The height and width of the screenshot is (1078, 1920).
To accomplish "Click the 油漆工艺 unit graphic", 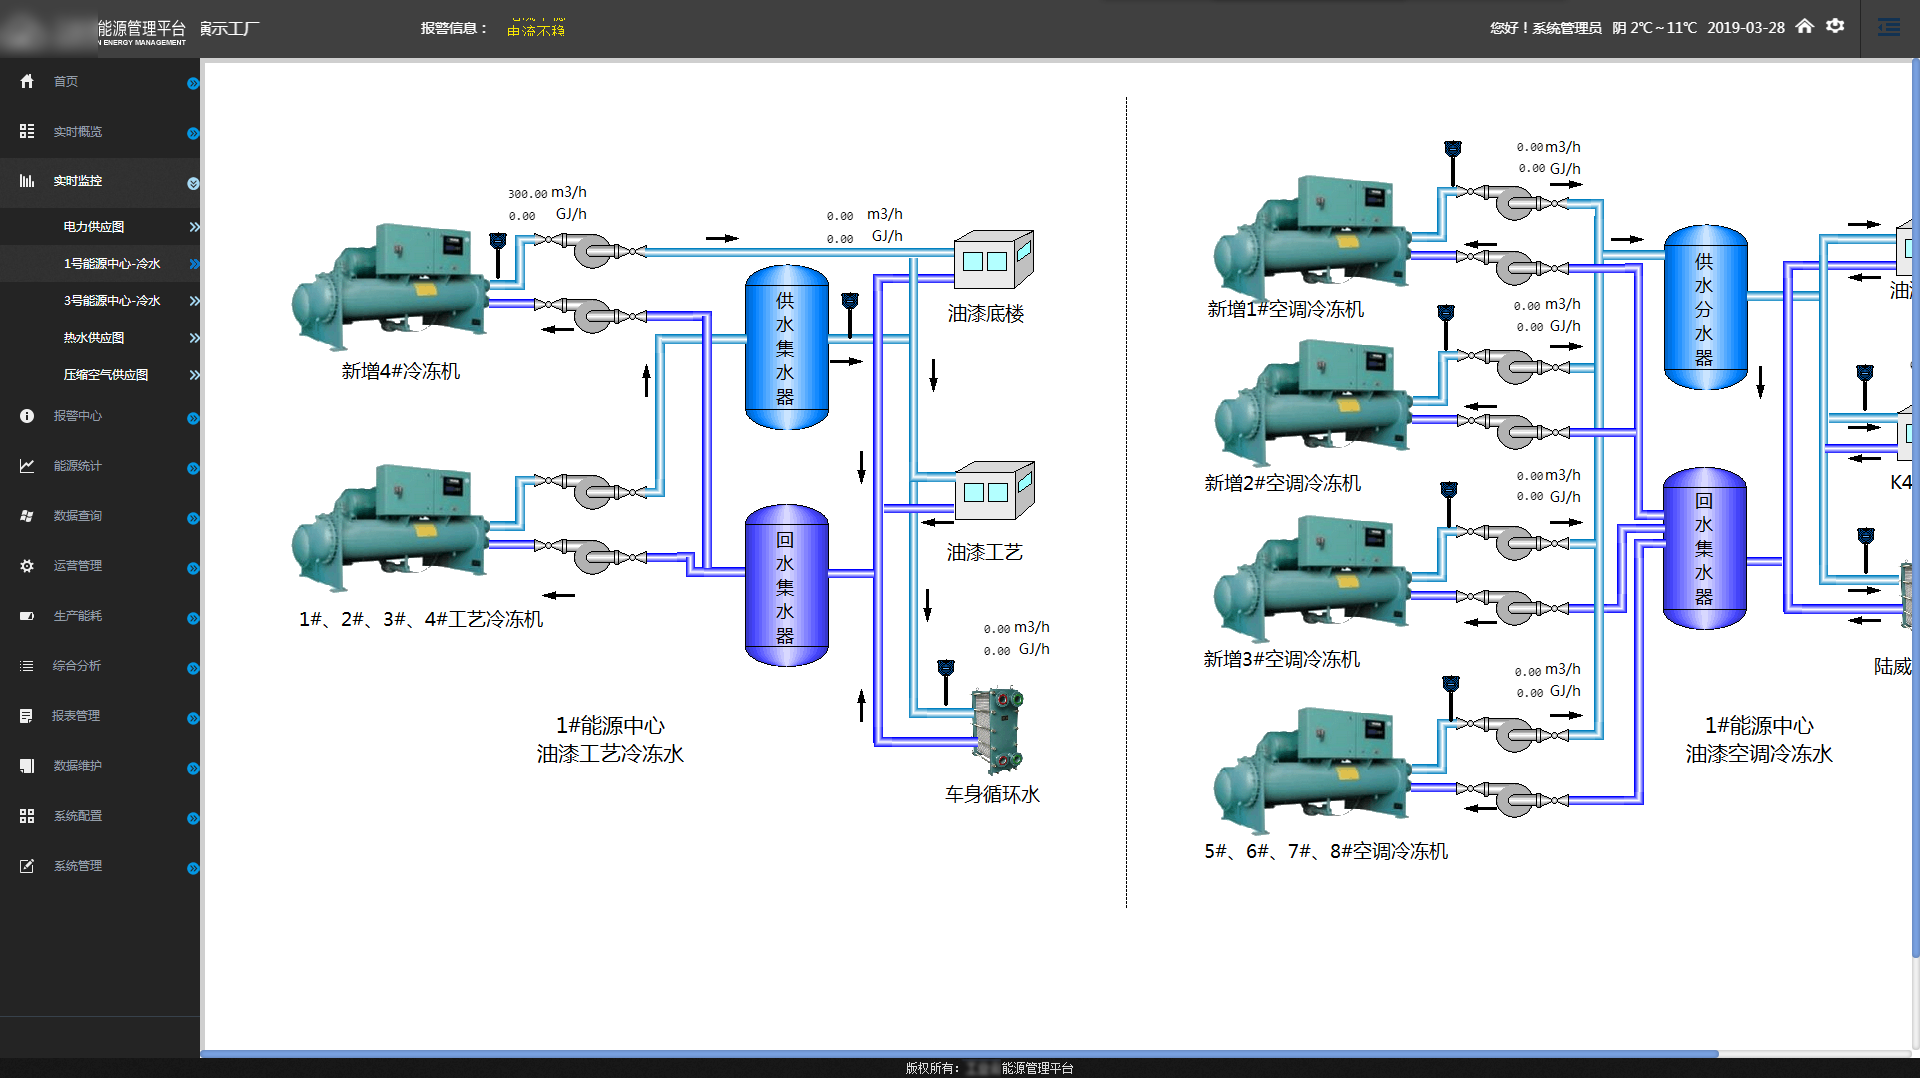I will 994,490.
